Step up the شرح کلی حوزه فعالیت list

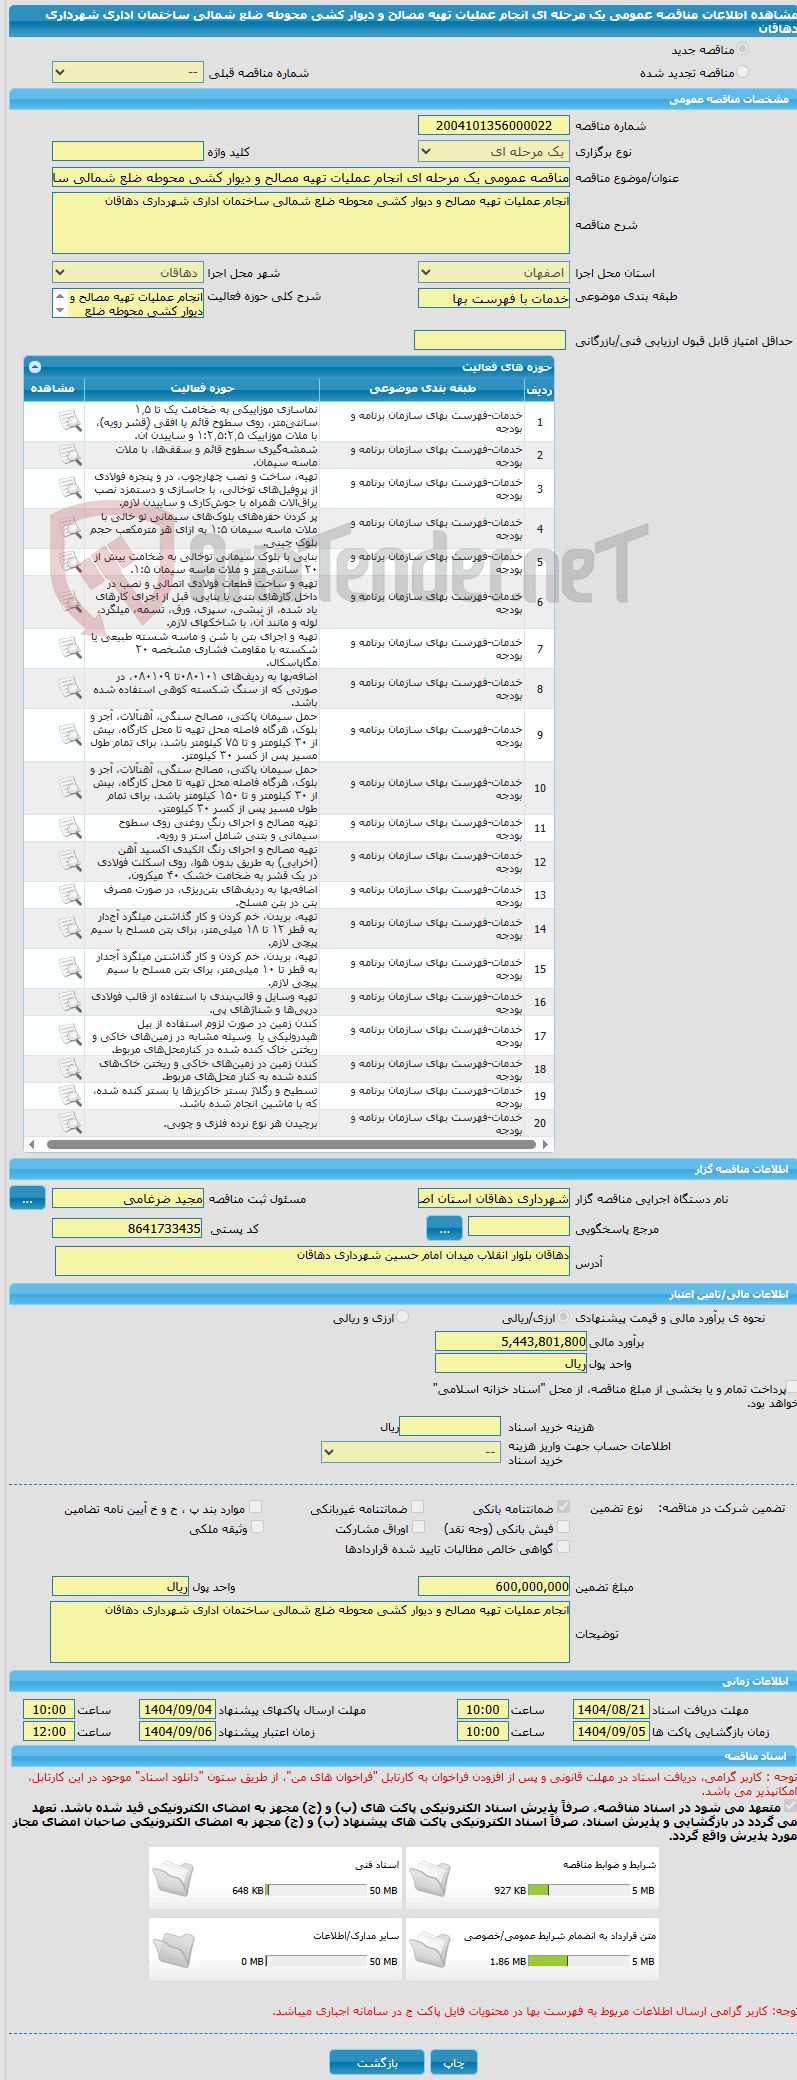tap(60, 297)
